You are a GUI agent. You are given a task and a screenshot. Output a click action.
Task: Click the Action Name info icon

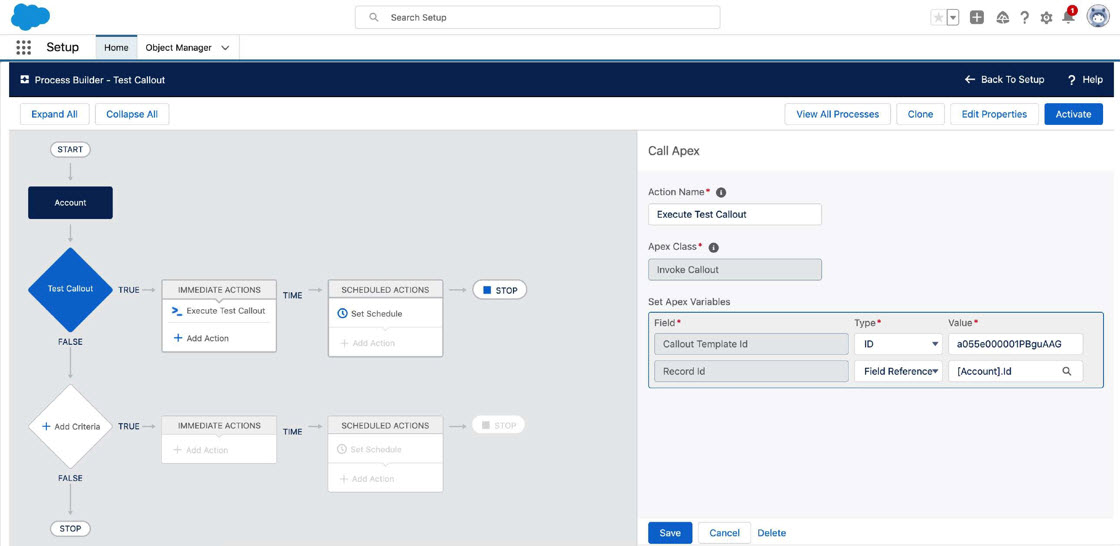coord(721,192)
